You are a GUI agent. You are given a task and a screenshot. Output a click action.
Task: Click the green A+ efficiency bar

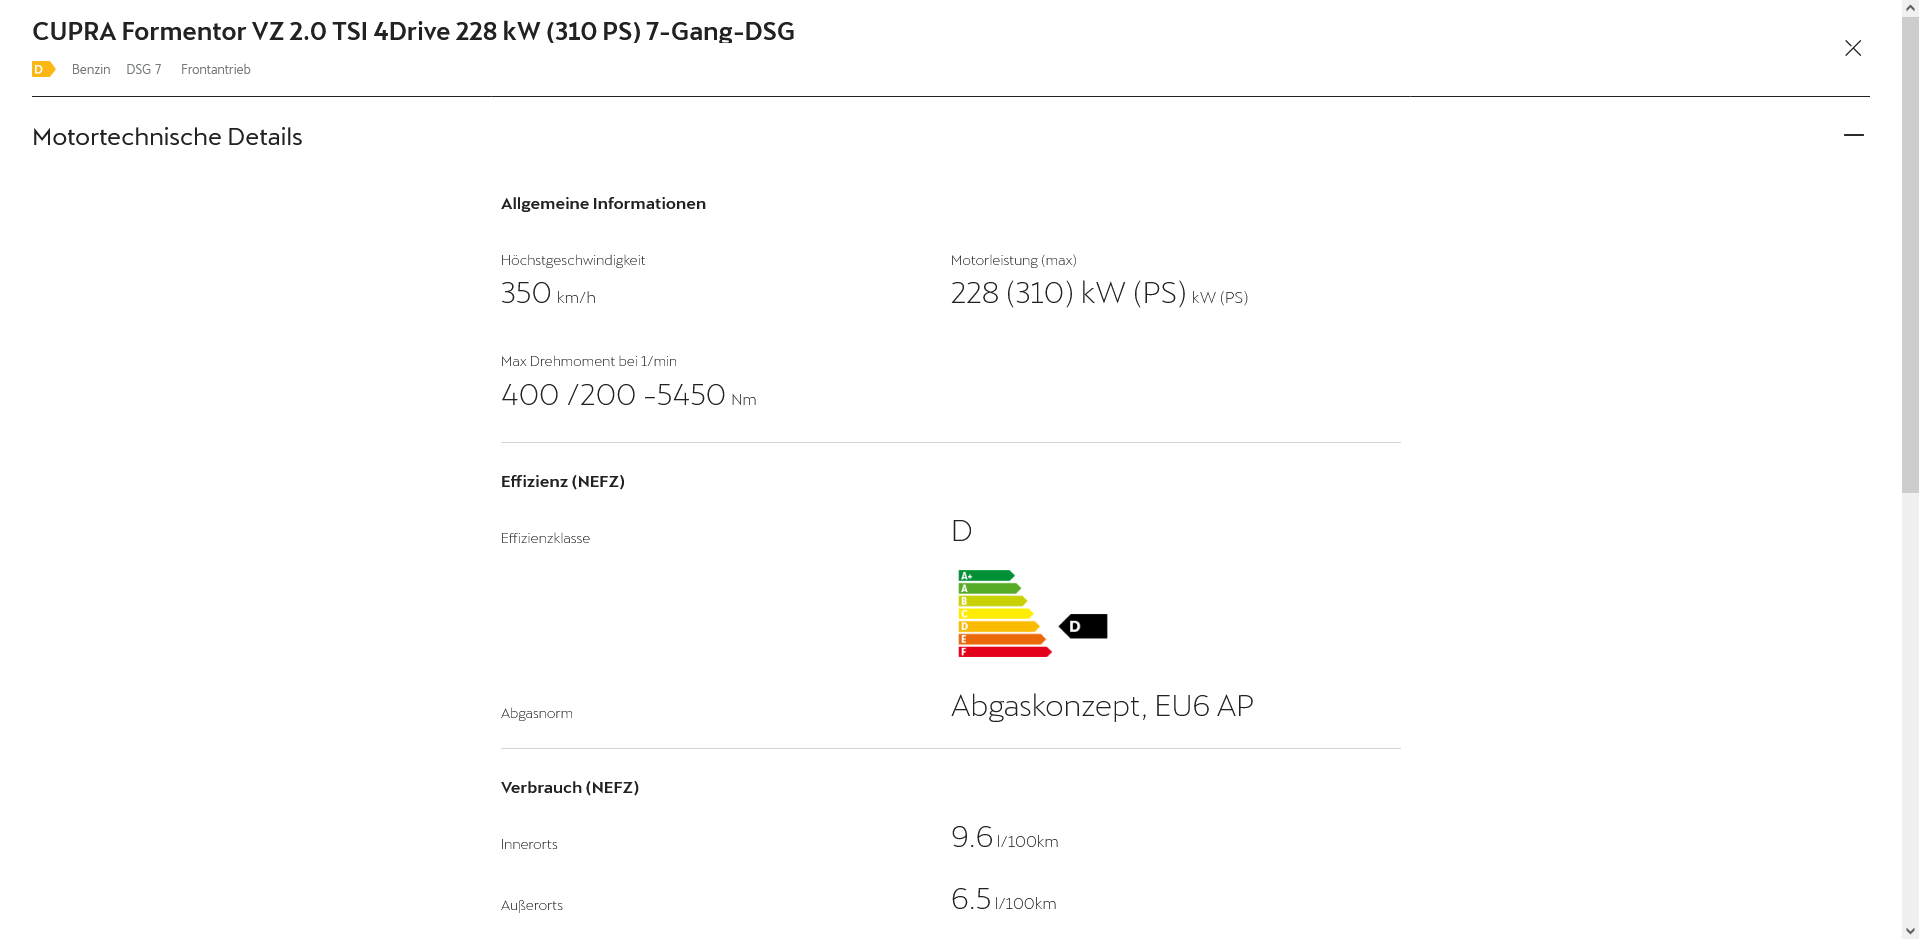click(986, 576)
